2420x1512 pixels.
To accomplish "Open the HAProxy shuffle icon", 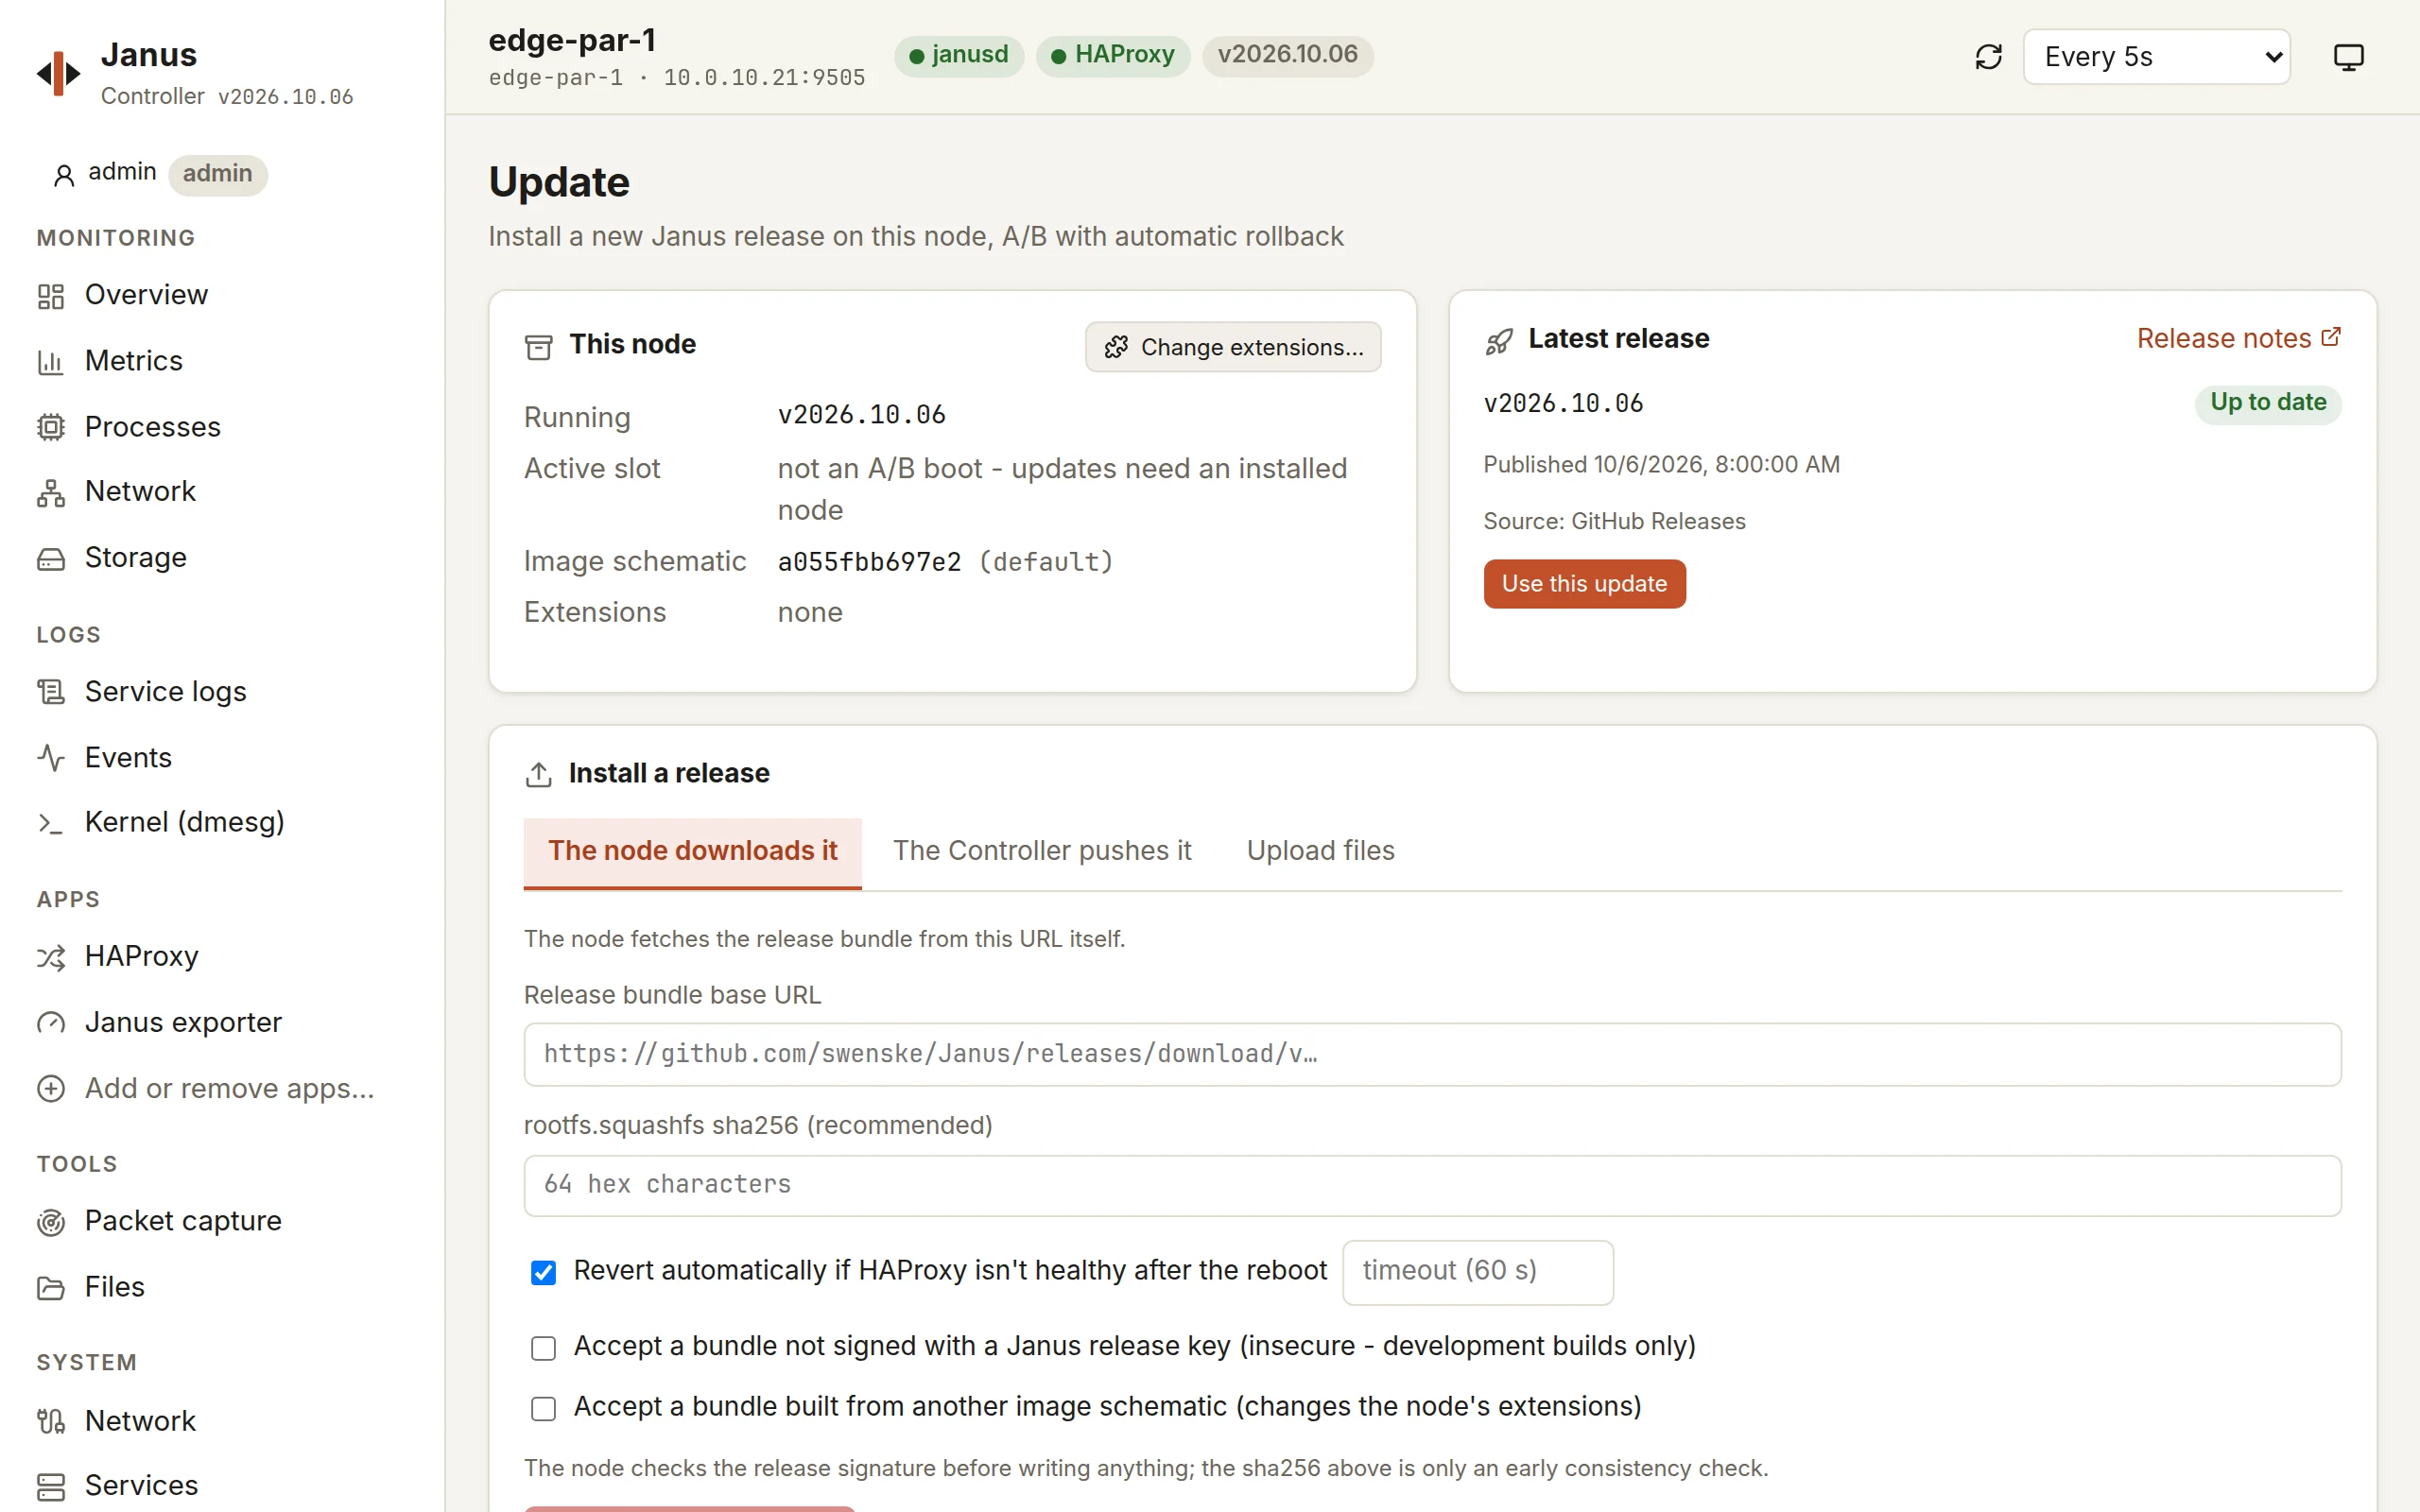I will (51, 957).
